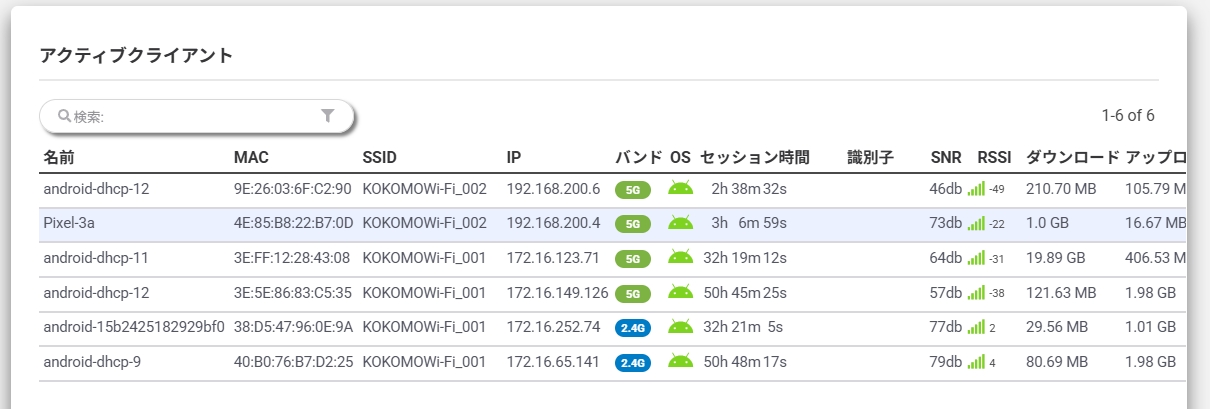Click Android icon in android-dhcp-9 row

[x=680, y=361]
